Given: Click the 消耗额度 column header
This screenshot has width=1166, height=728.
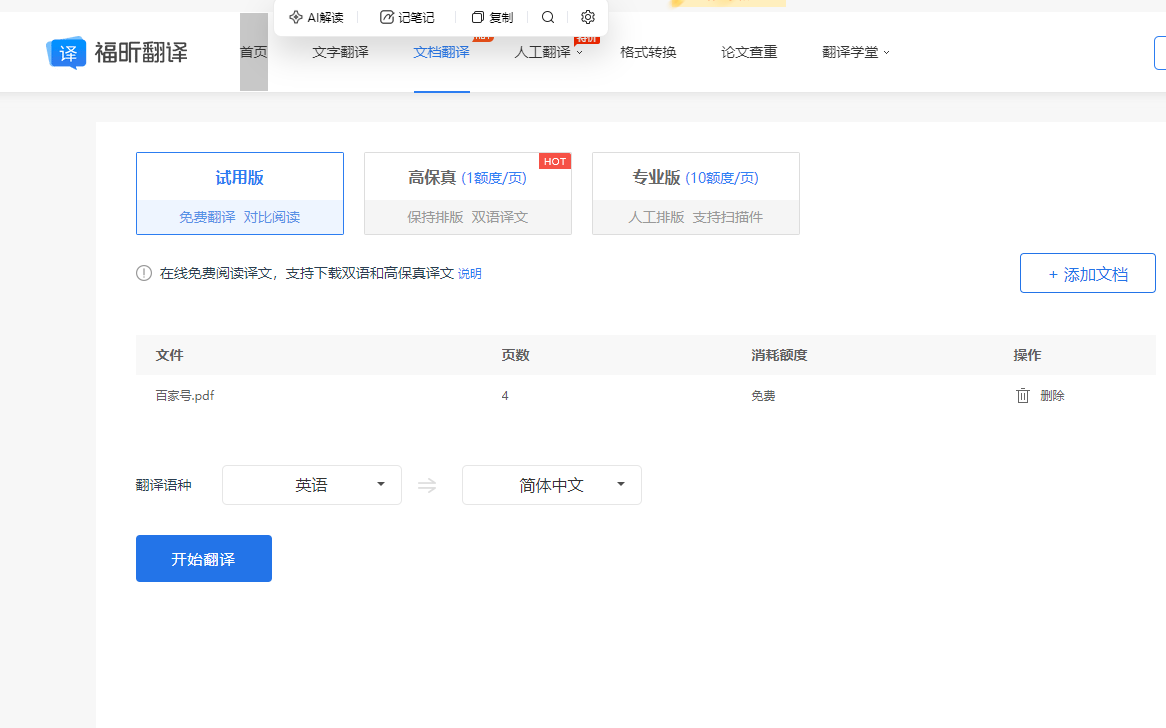Looking at the screenshot, I should point(779,355).
